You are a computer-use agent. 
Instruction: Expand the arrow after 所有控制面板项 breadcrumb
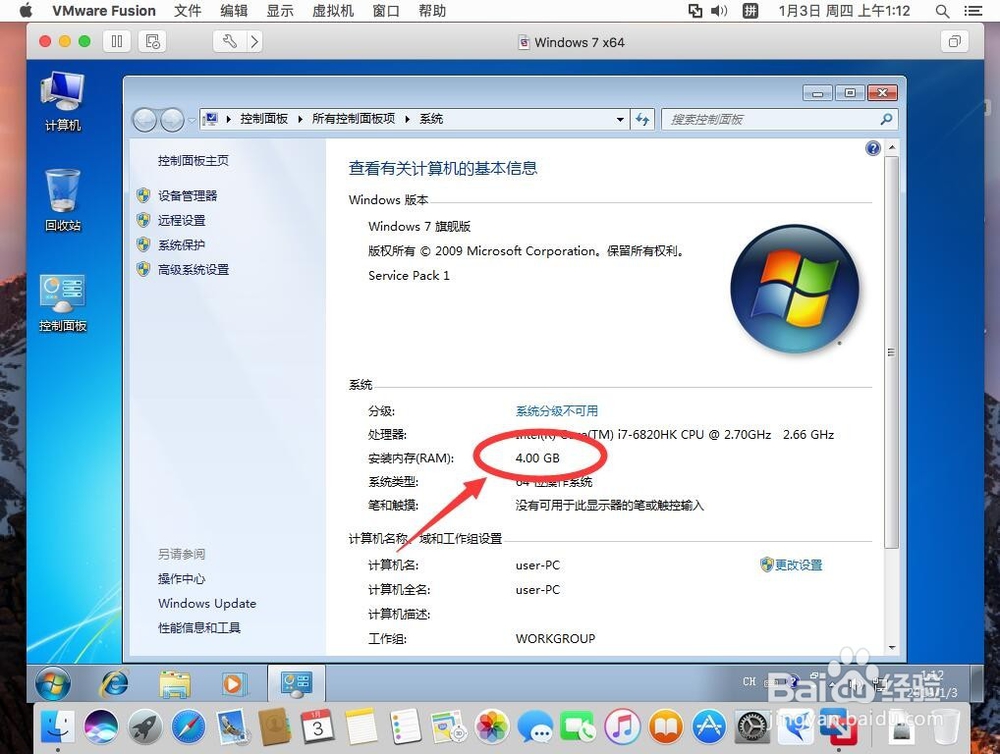[x=407, y=119]
